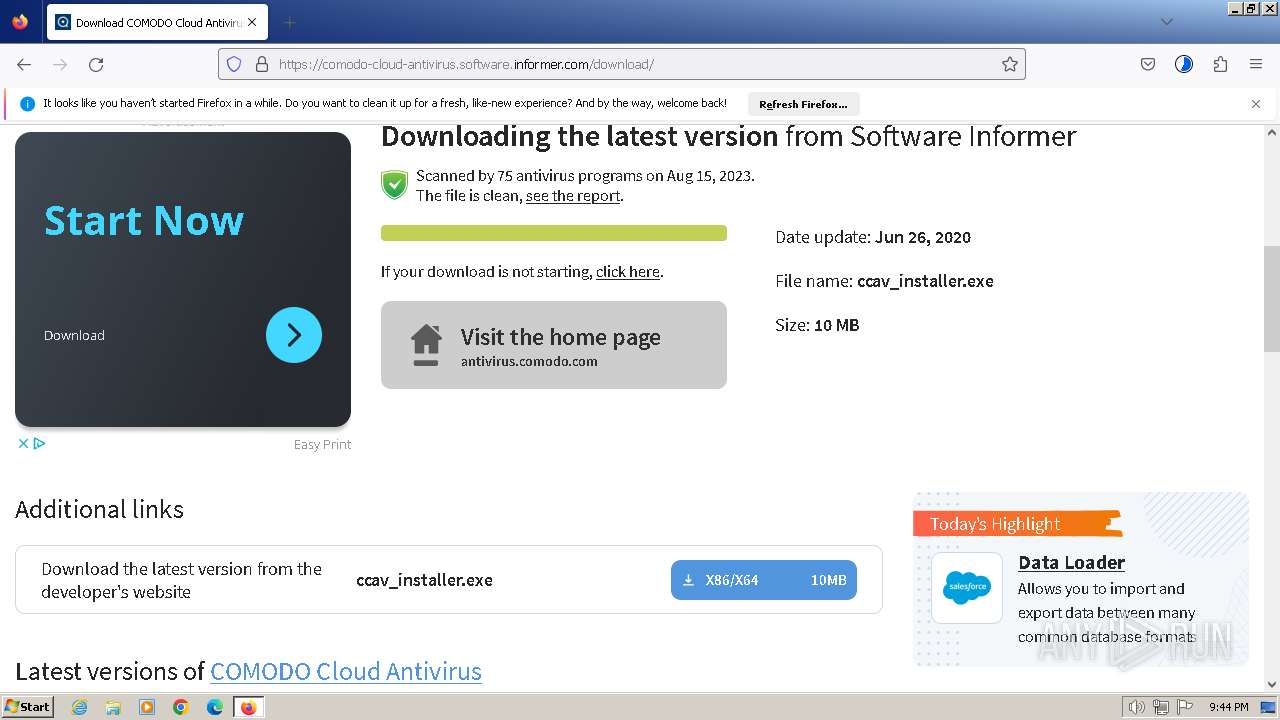Click the Action Center flag tray icon
This screenshot has width=1280, height=720.
1185,707
